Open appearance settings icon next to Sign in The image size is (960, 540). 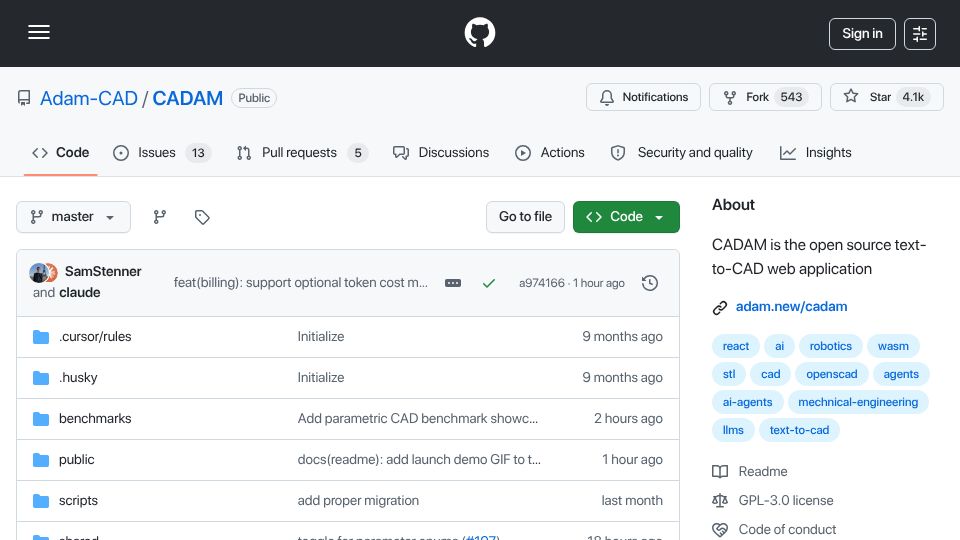coord(919,34)
